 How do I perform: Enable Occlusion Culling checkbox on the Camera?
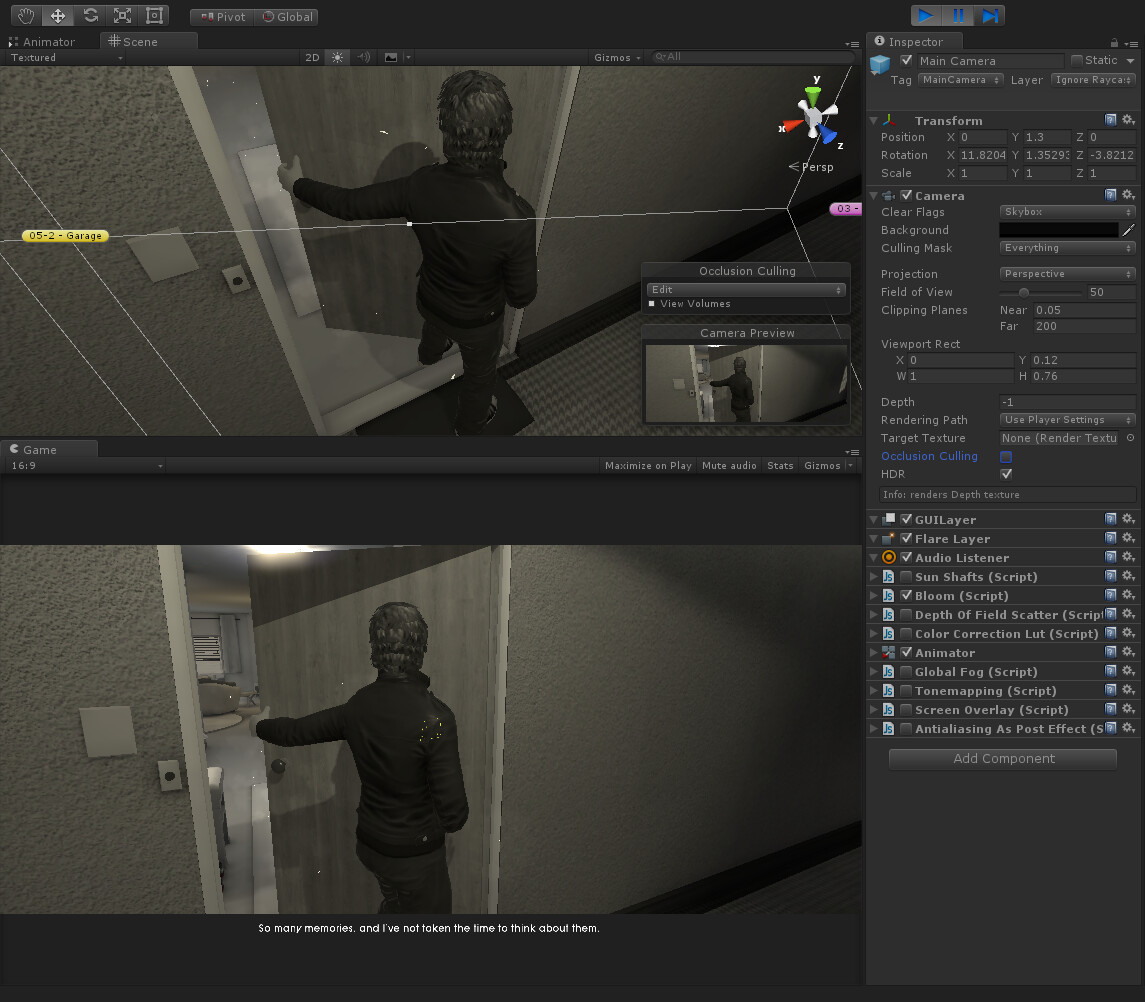pos(1005,456)
